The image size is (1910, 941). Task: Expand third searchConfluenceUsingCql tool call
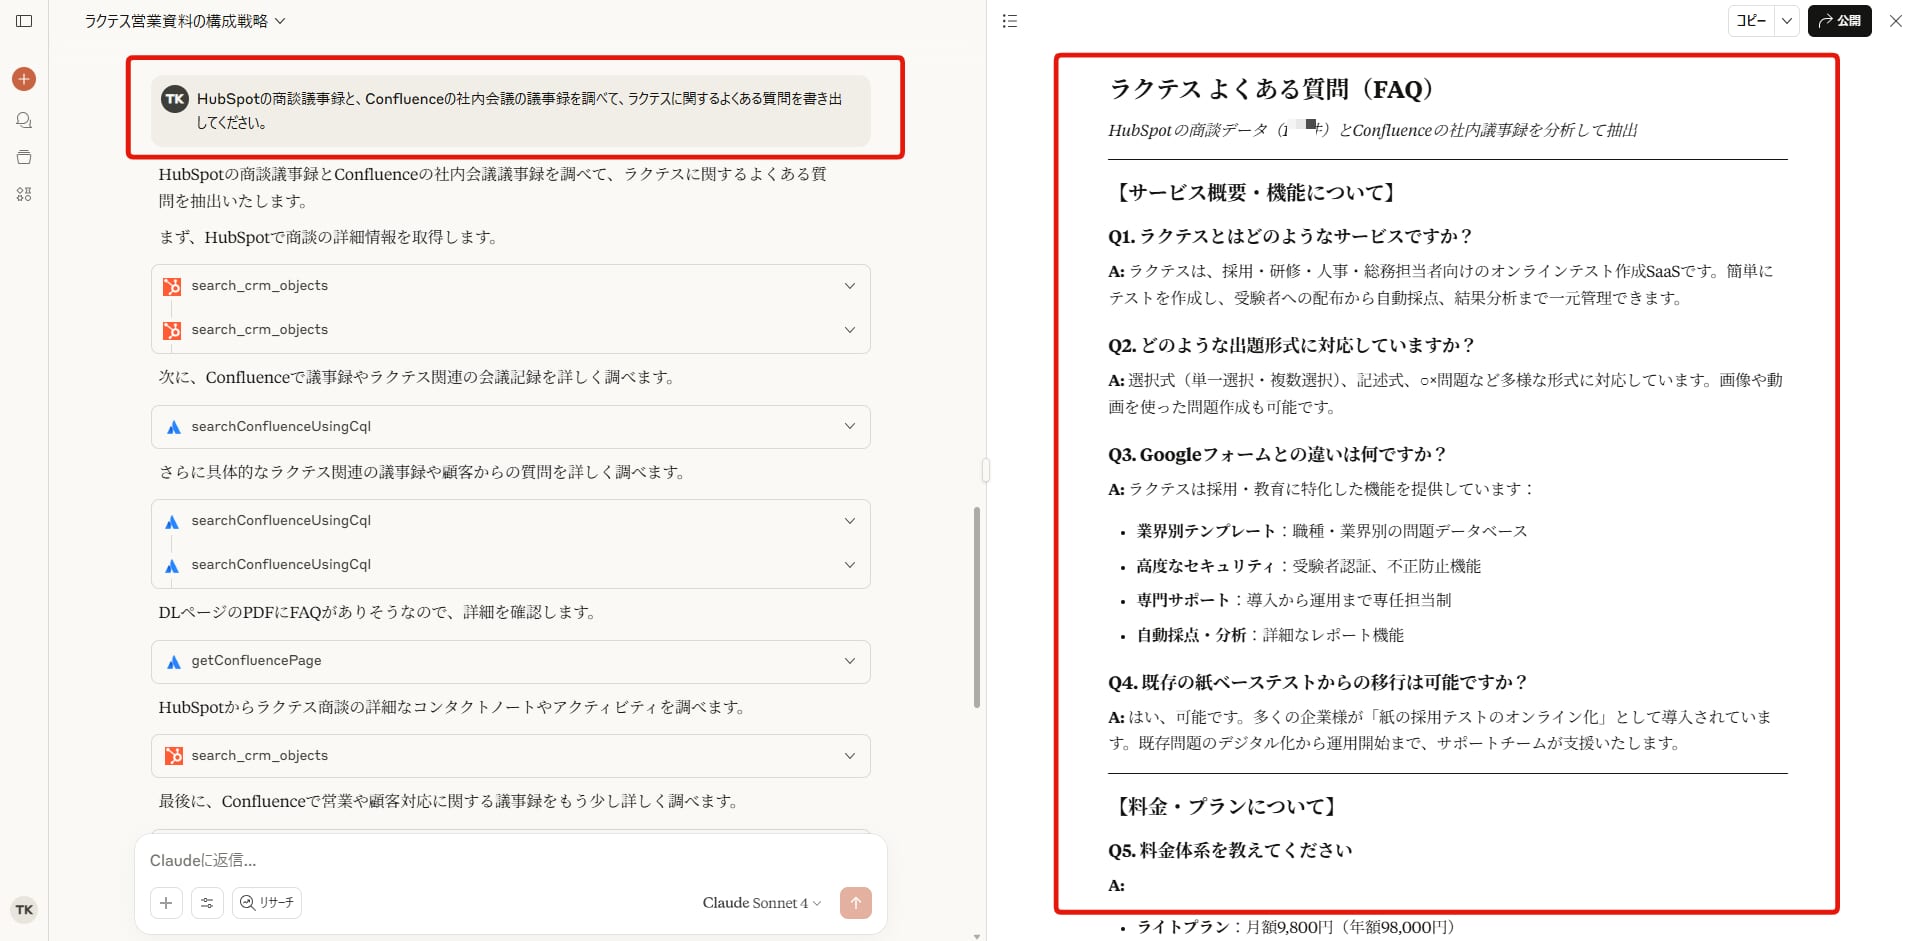pos(510,565)
